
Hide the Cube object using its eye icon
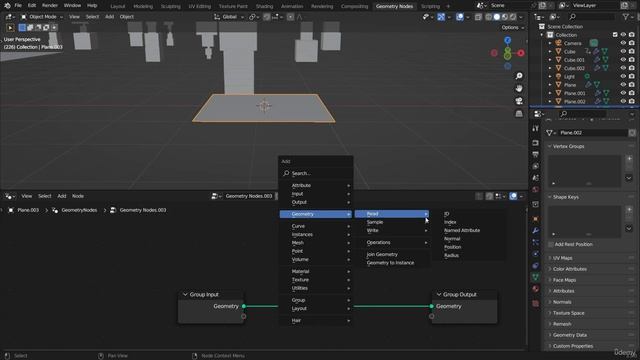click(623, 51)
